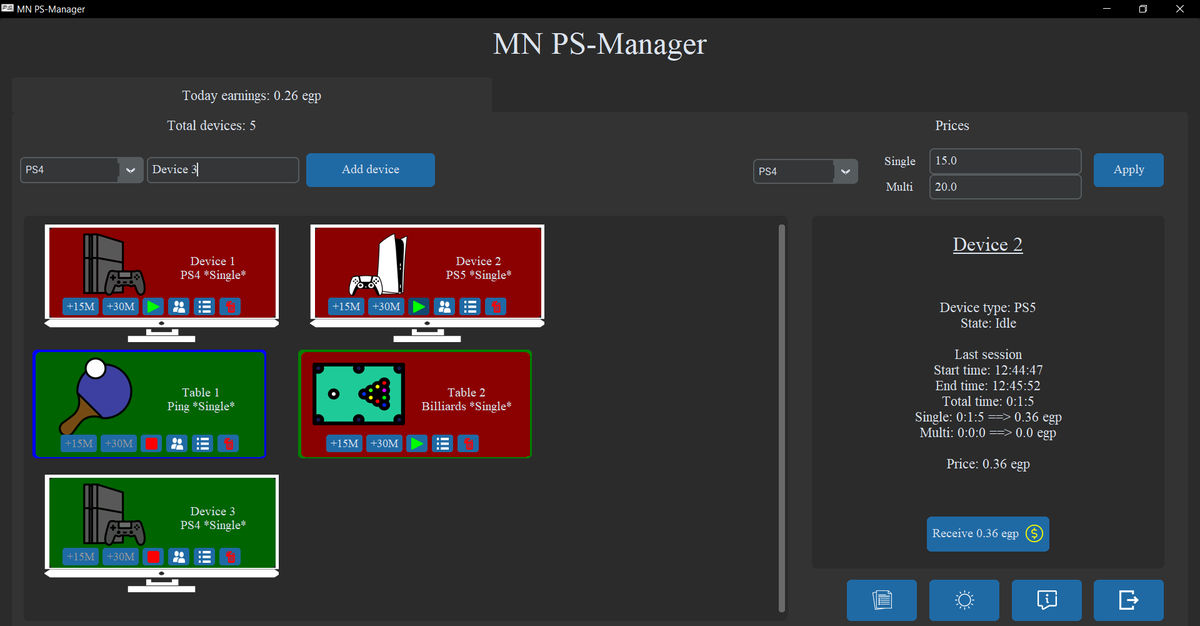Start session on Table 2 Billiards
The width and height of the screenshot is (1200, 626).
(x=417, y=443)
